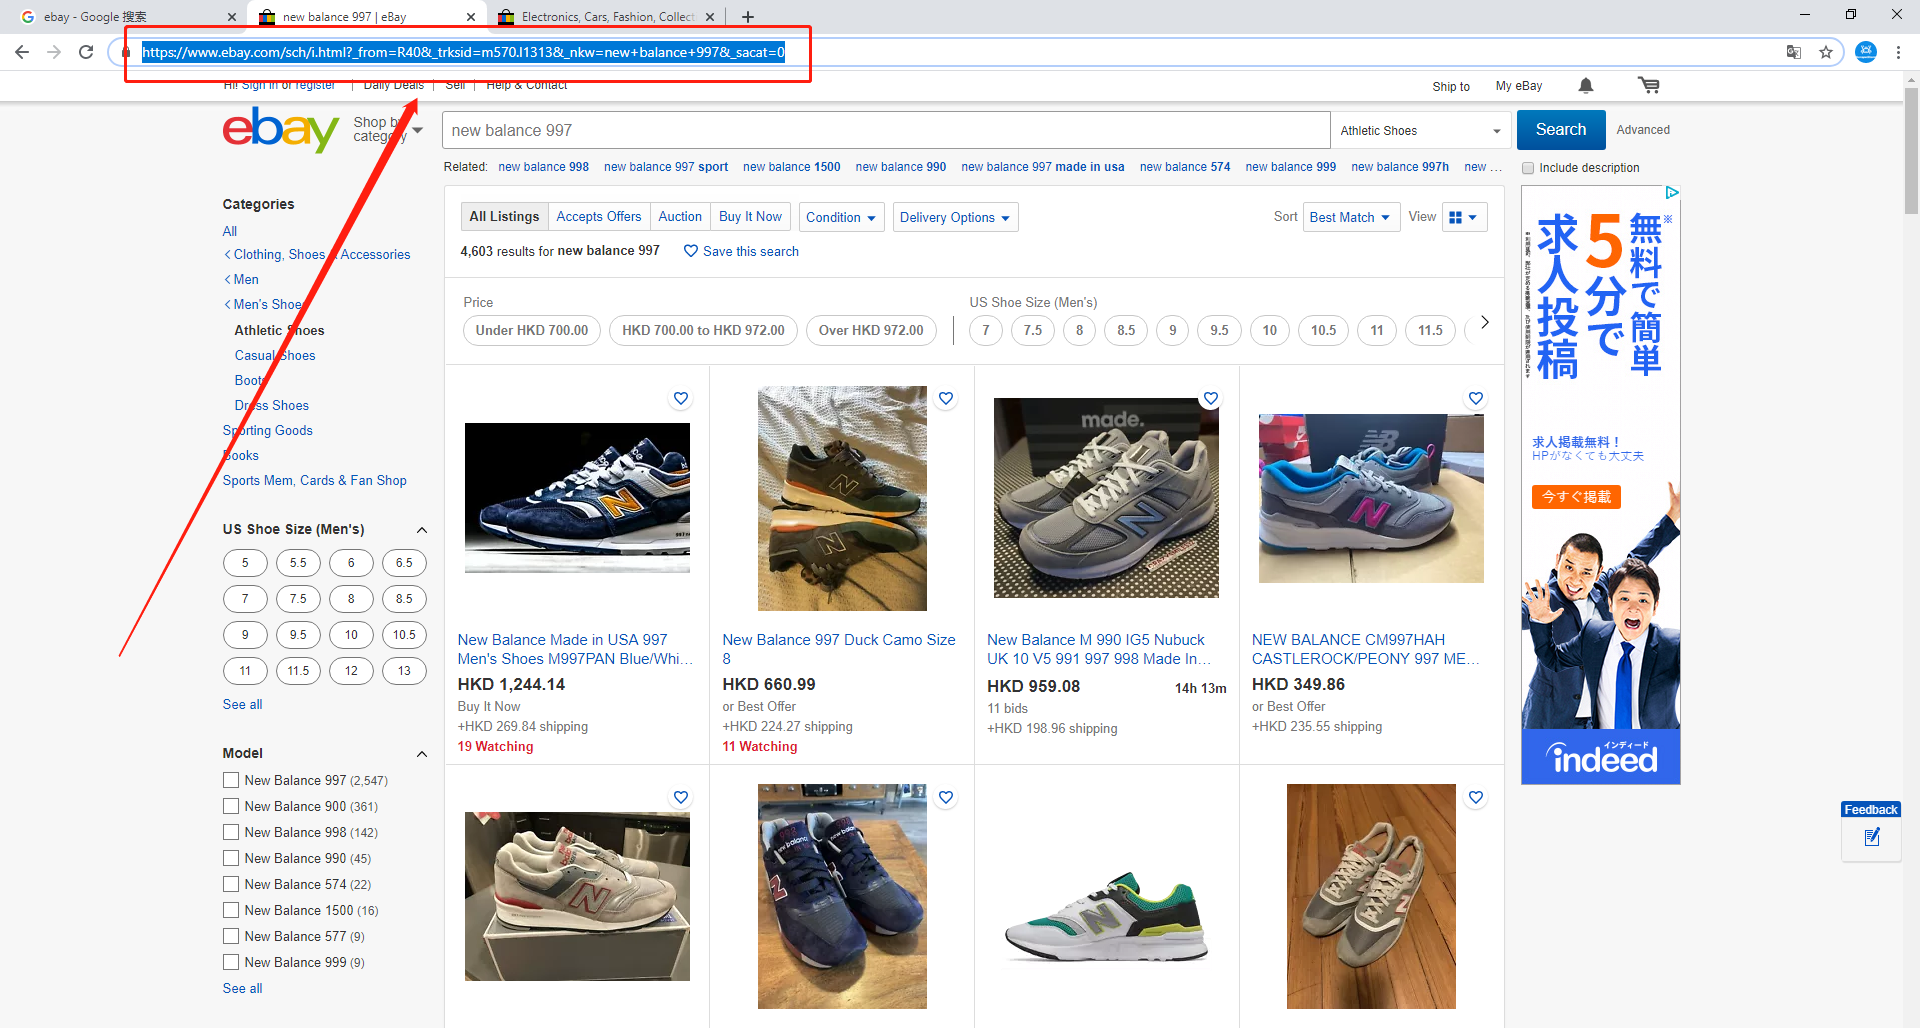Click the page vertical scrollbar
1920x1028 pixels.
(x=1912, y=150)
